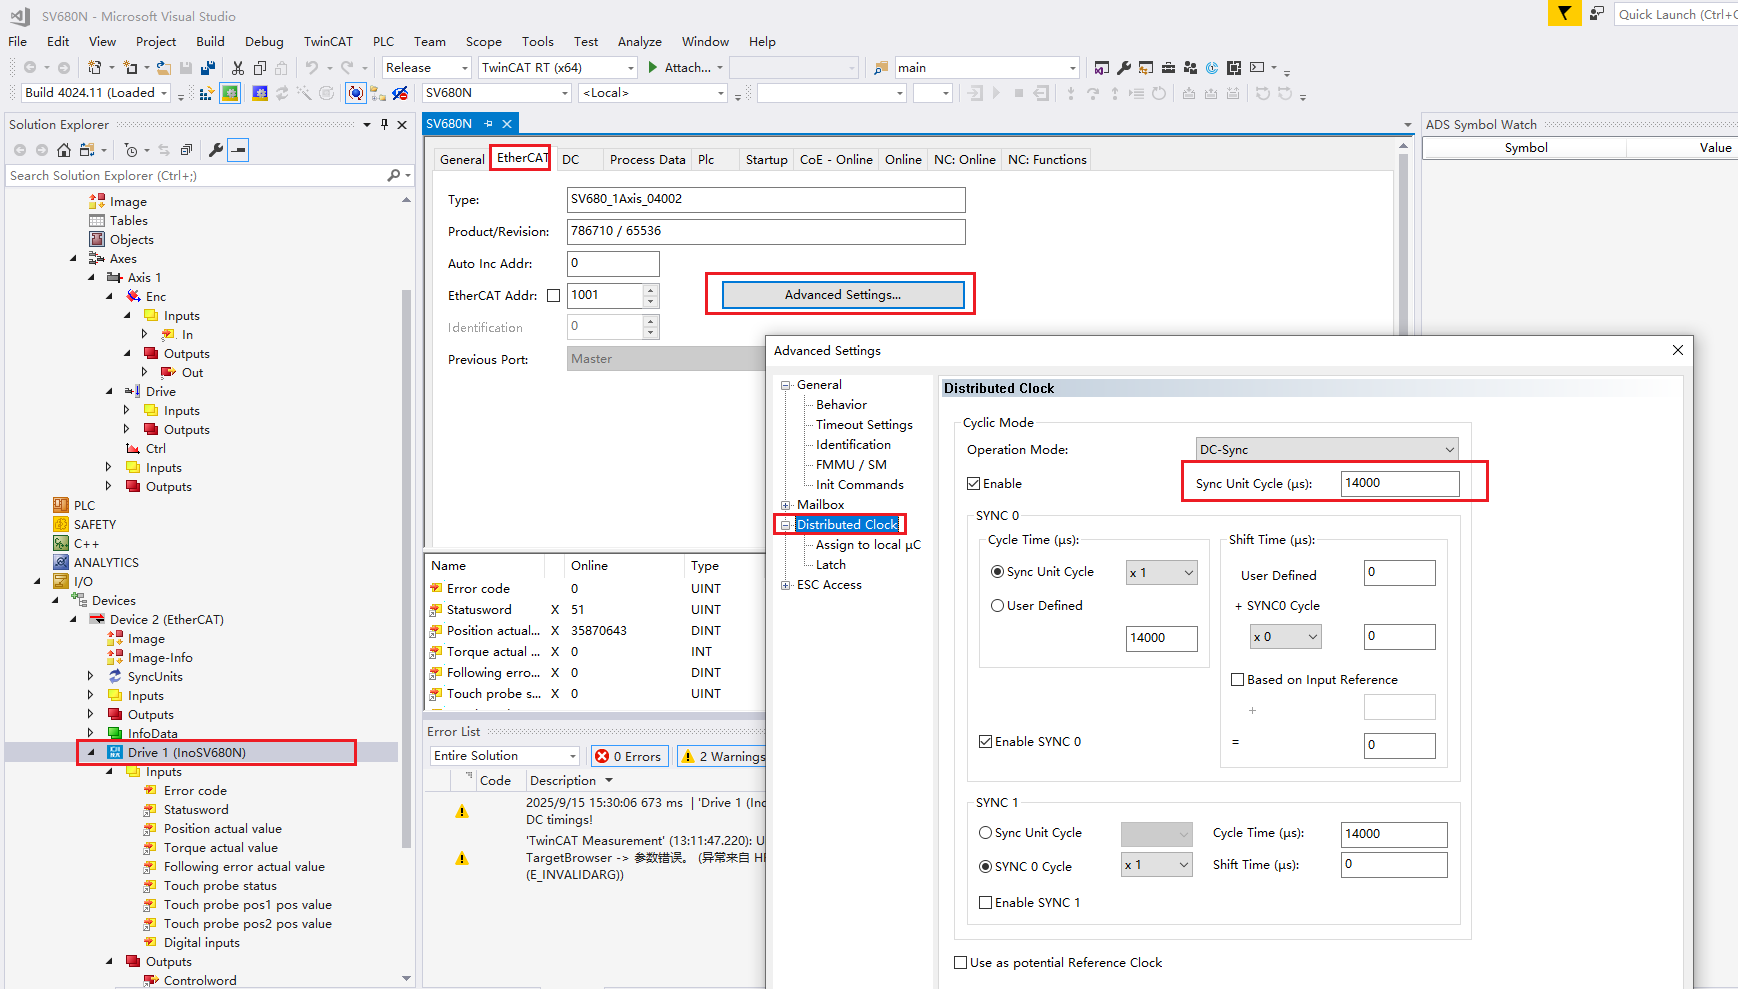Click the wrench icon right of main box
This screenshot has height=989, width=1738.
[x=1124, y=68]
